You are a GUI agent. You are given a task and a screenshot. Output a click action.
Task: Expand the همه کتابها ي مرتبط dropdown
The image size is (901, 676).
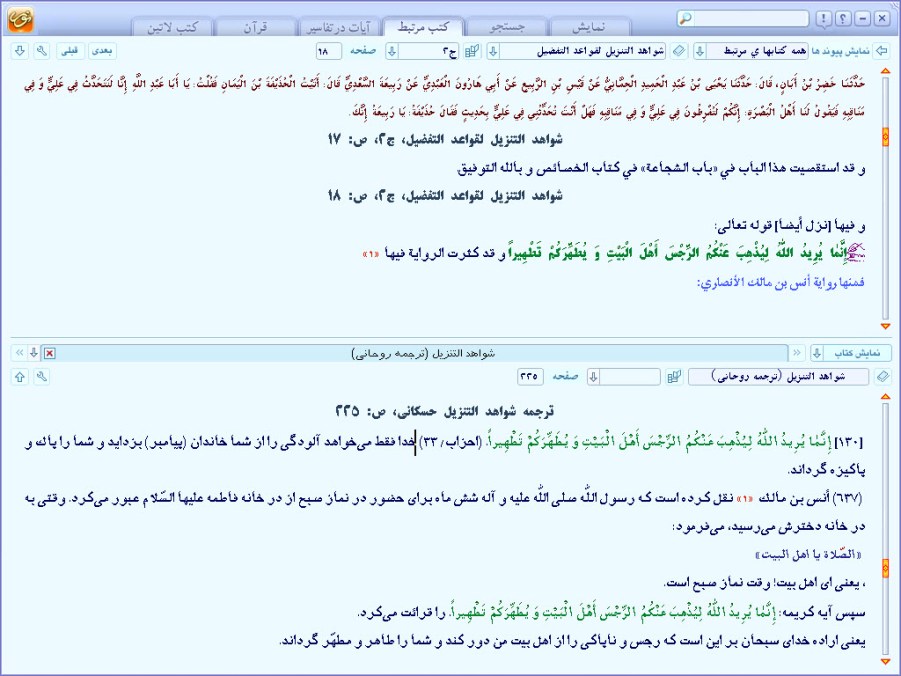(700, 51)
